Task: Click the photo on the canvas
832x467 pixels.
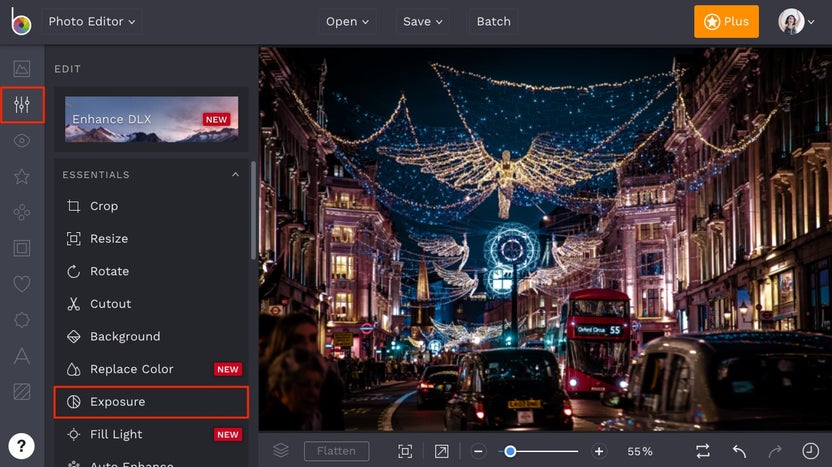Action: click(545, 239)
